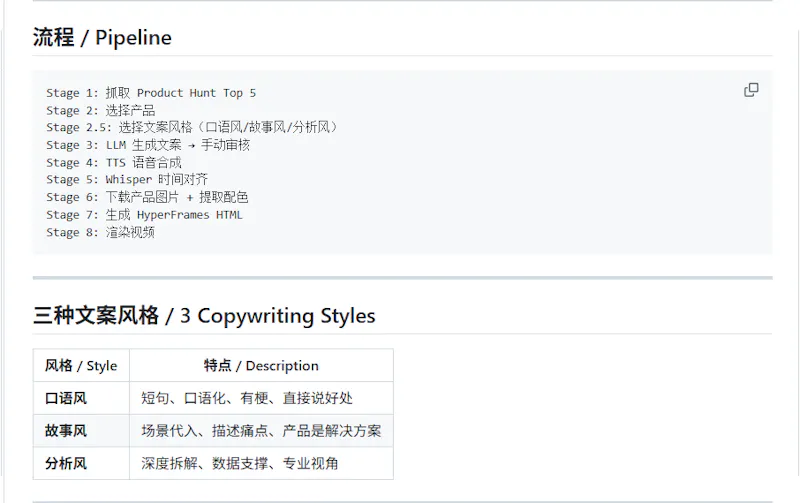Click the 风格 / Style column header
800x503 pixels.
pyautogui.click(x=81, y=365)
